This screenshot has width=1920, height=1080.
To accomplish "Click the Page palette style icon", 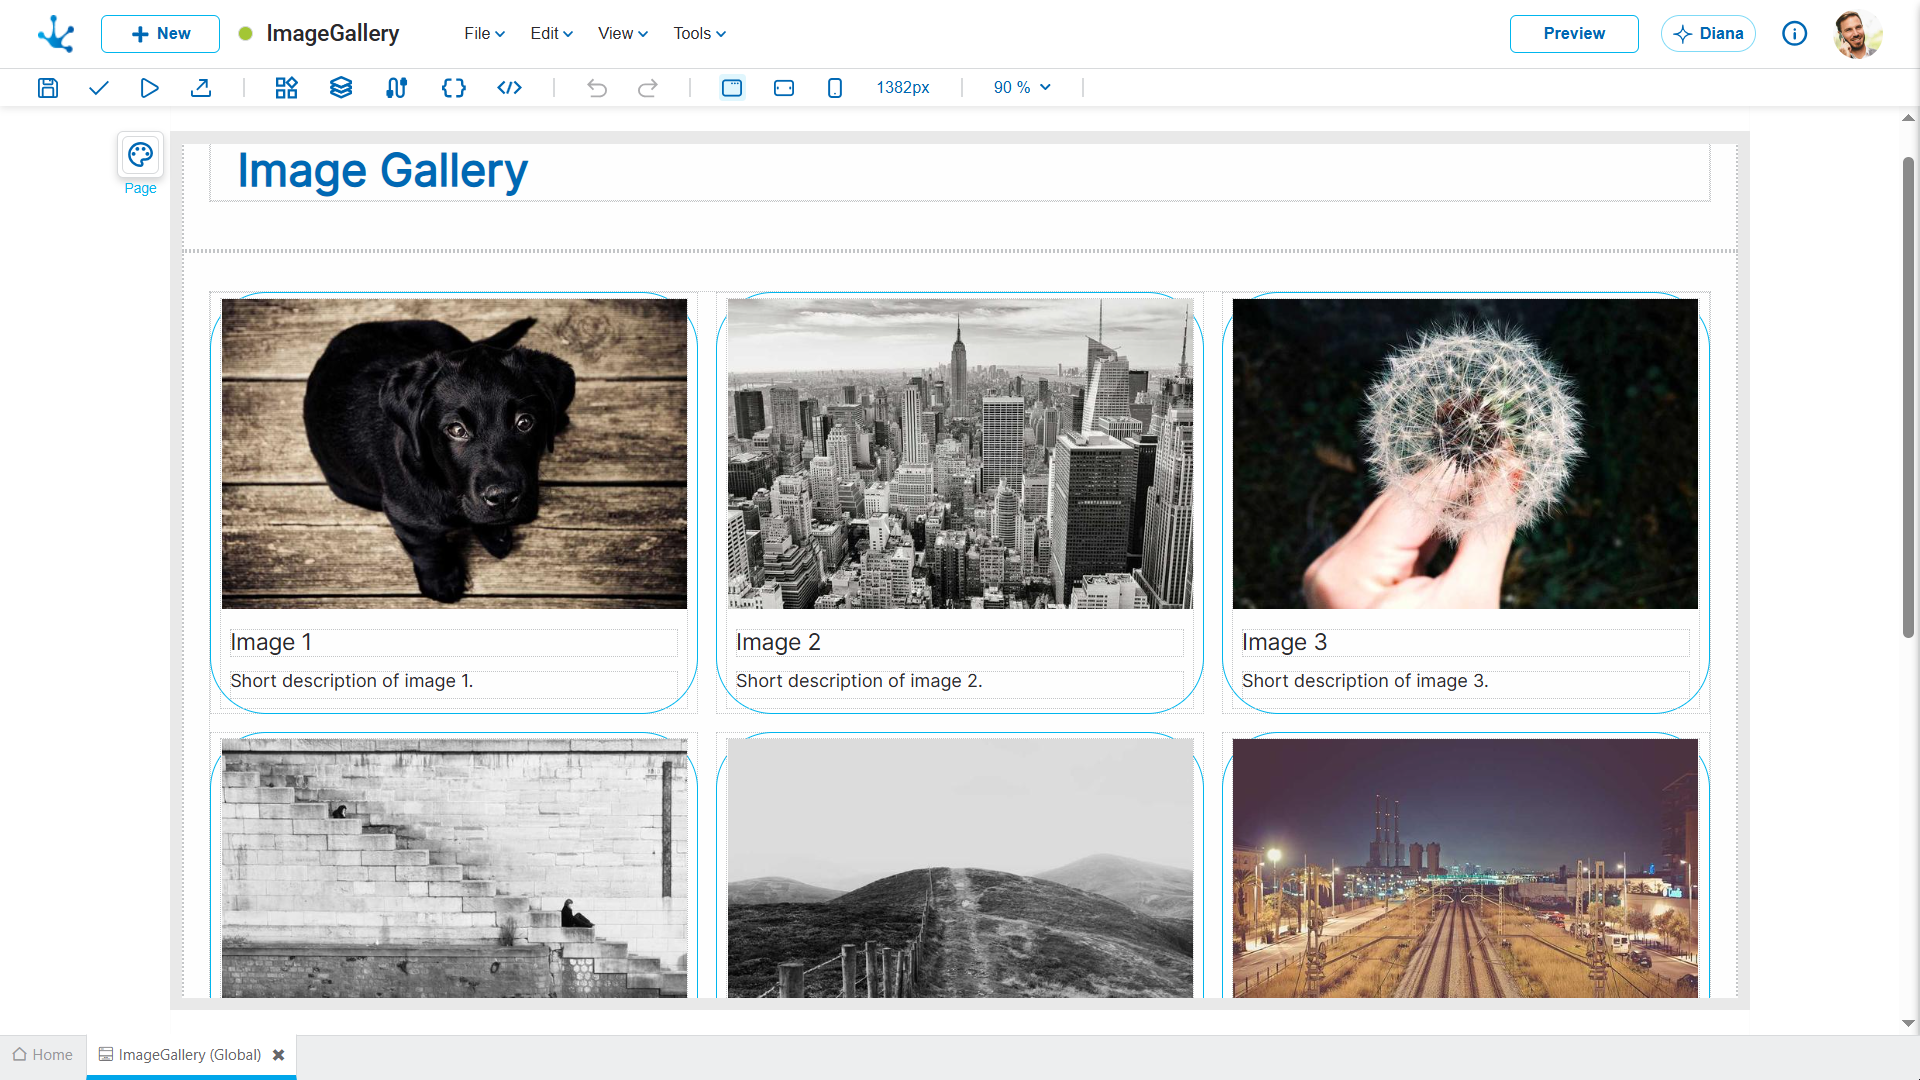I will [x=140, y=155].
